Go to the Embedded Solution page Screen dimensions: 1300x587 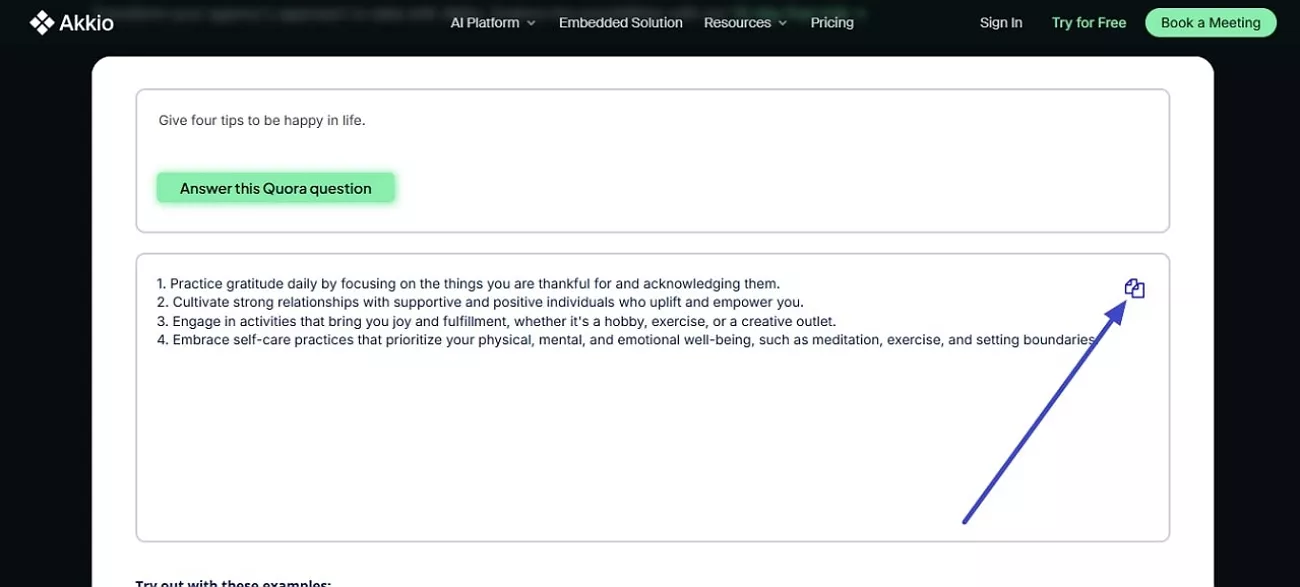click(x=620, y=22)
